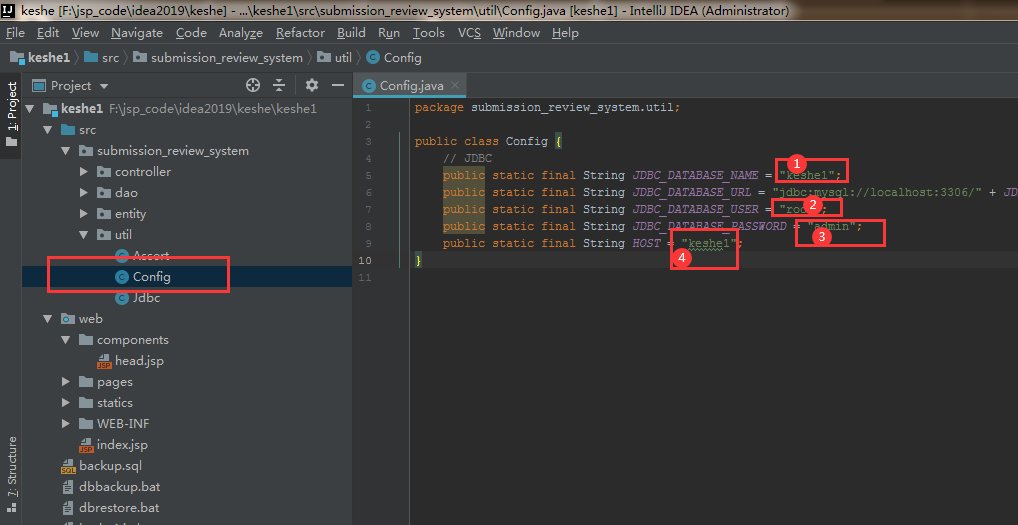
Task: Open the Help menu
Action: click(565, 32)
